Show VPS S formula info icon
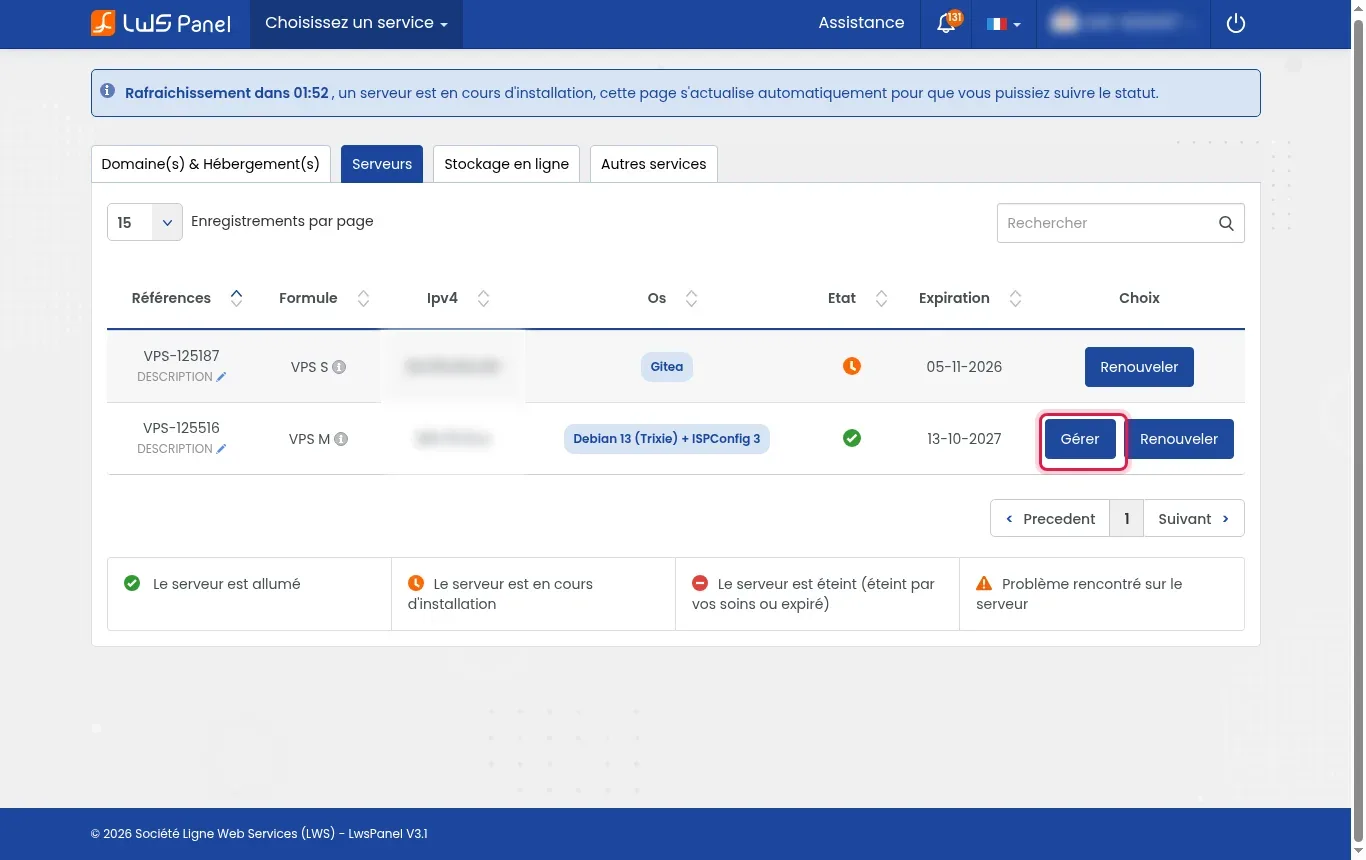Image resolution: width=1366 pixels, height=860 pixels. pyautogui.click(x=339, y=367)
